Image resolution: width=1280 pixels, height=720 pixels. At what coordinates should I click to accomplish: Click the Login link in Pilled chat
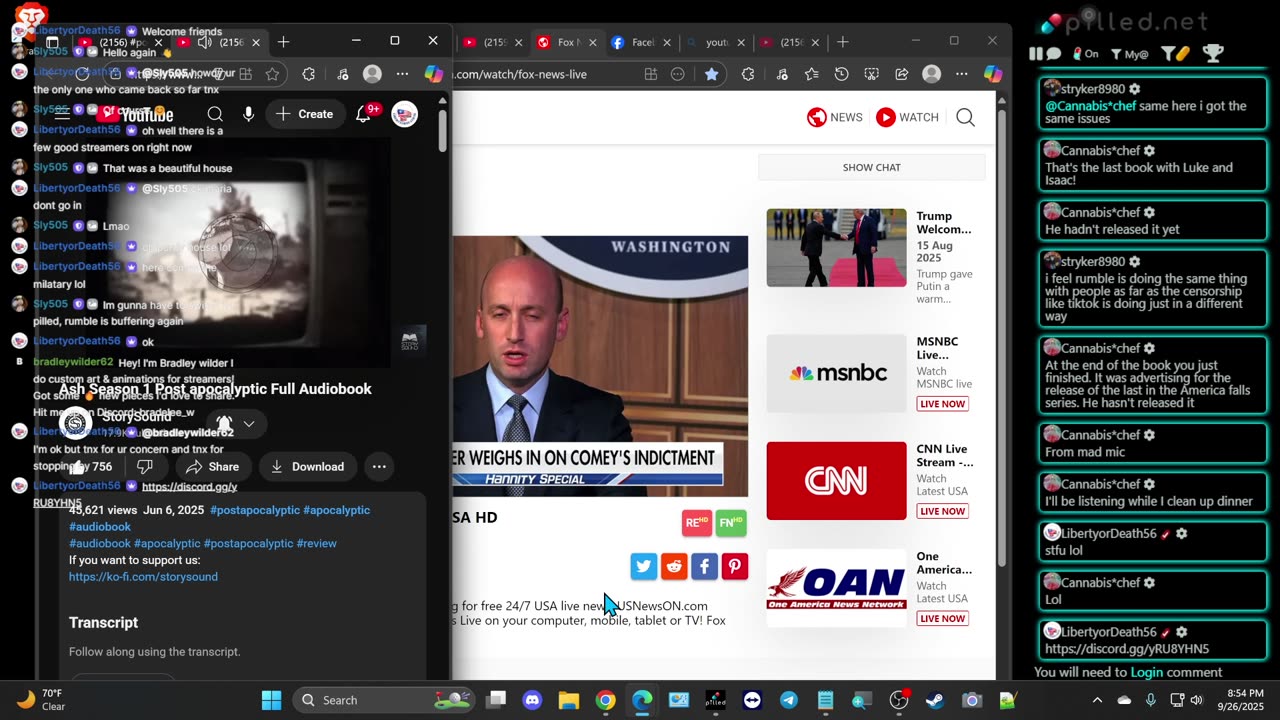click(1147, 673)
